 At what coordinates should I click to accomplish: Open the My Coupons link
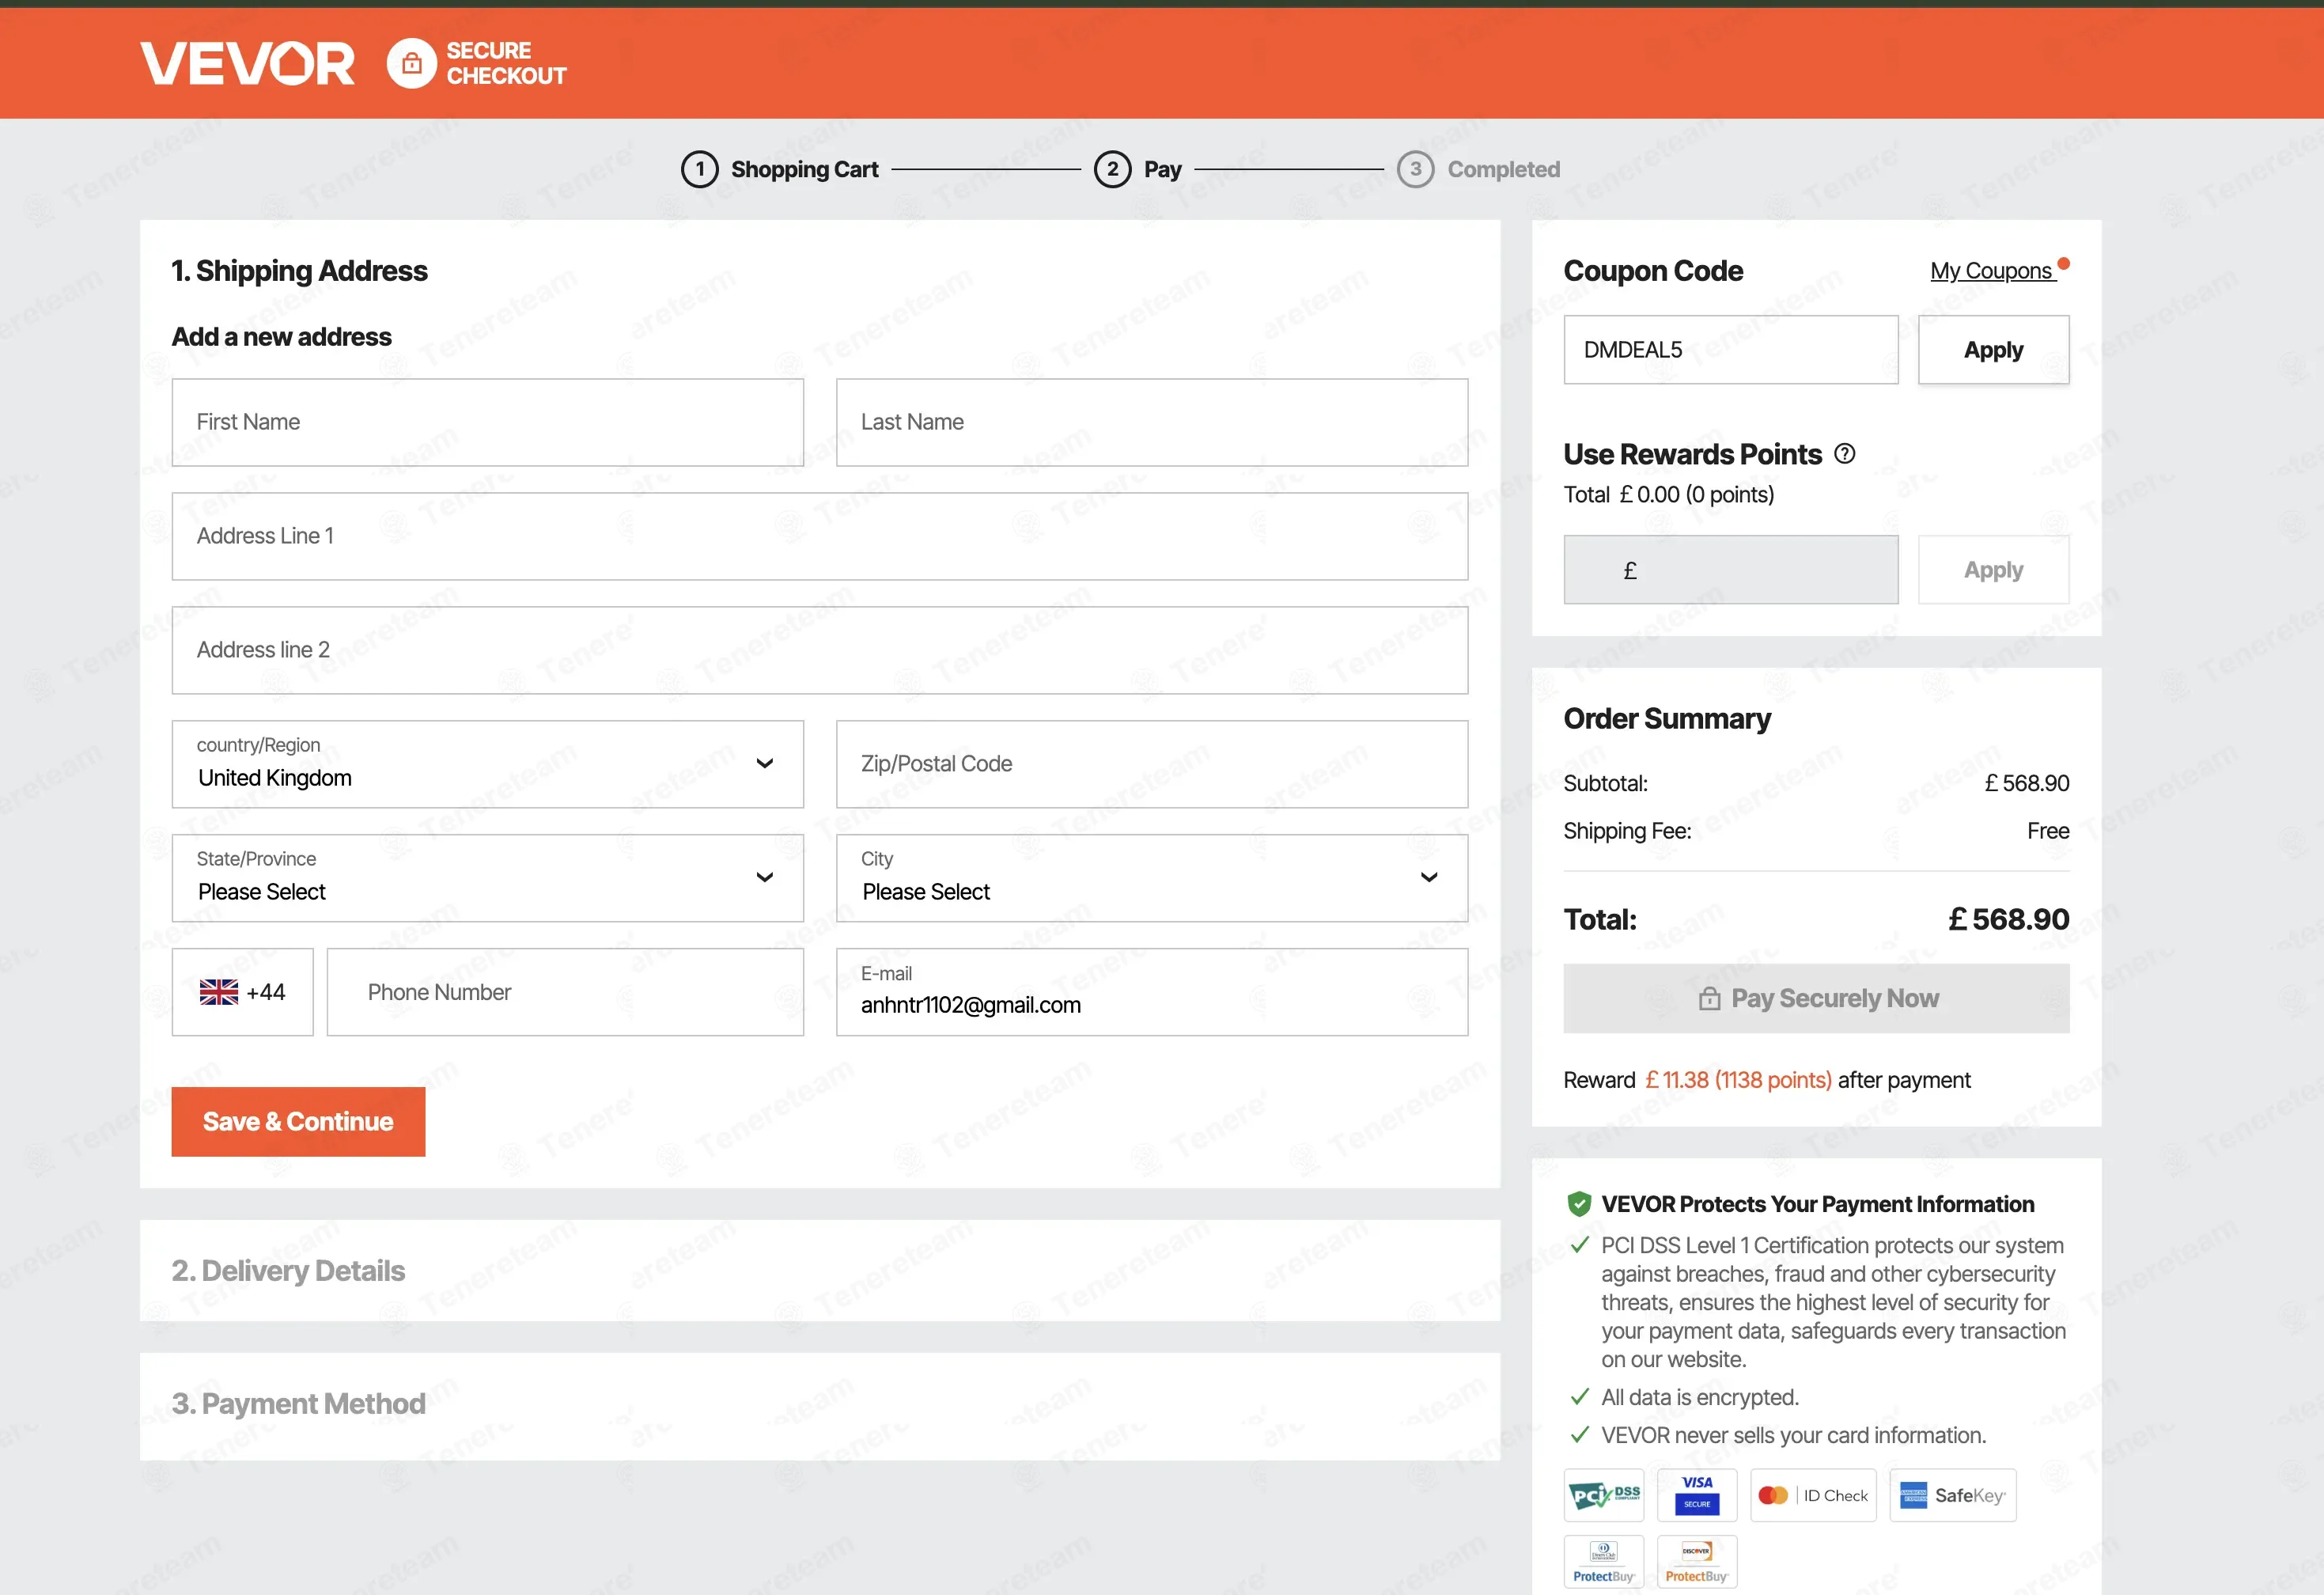(1992, 271)
